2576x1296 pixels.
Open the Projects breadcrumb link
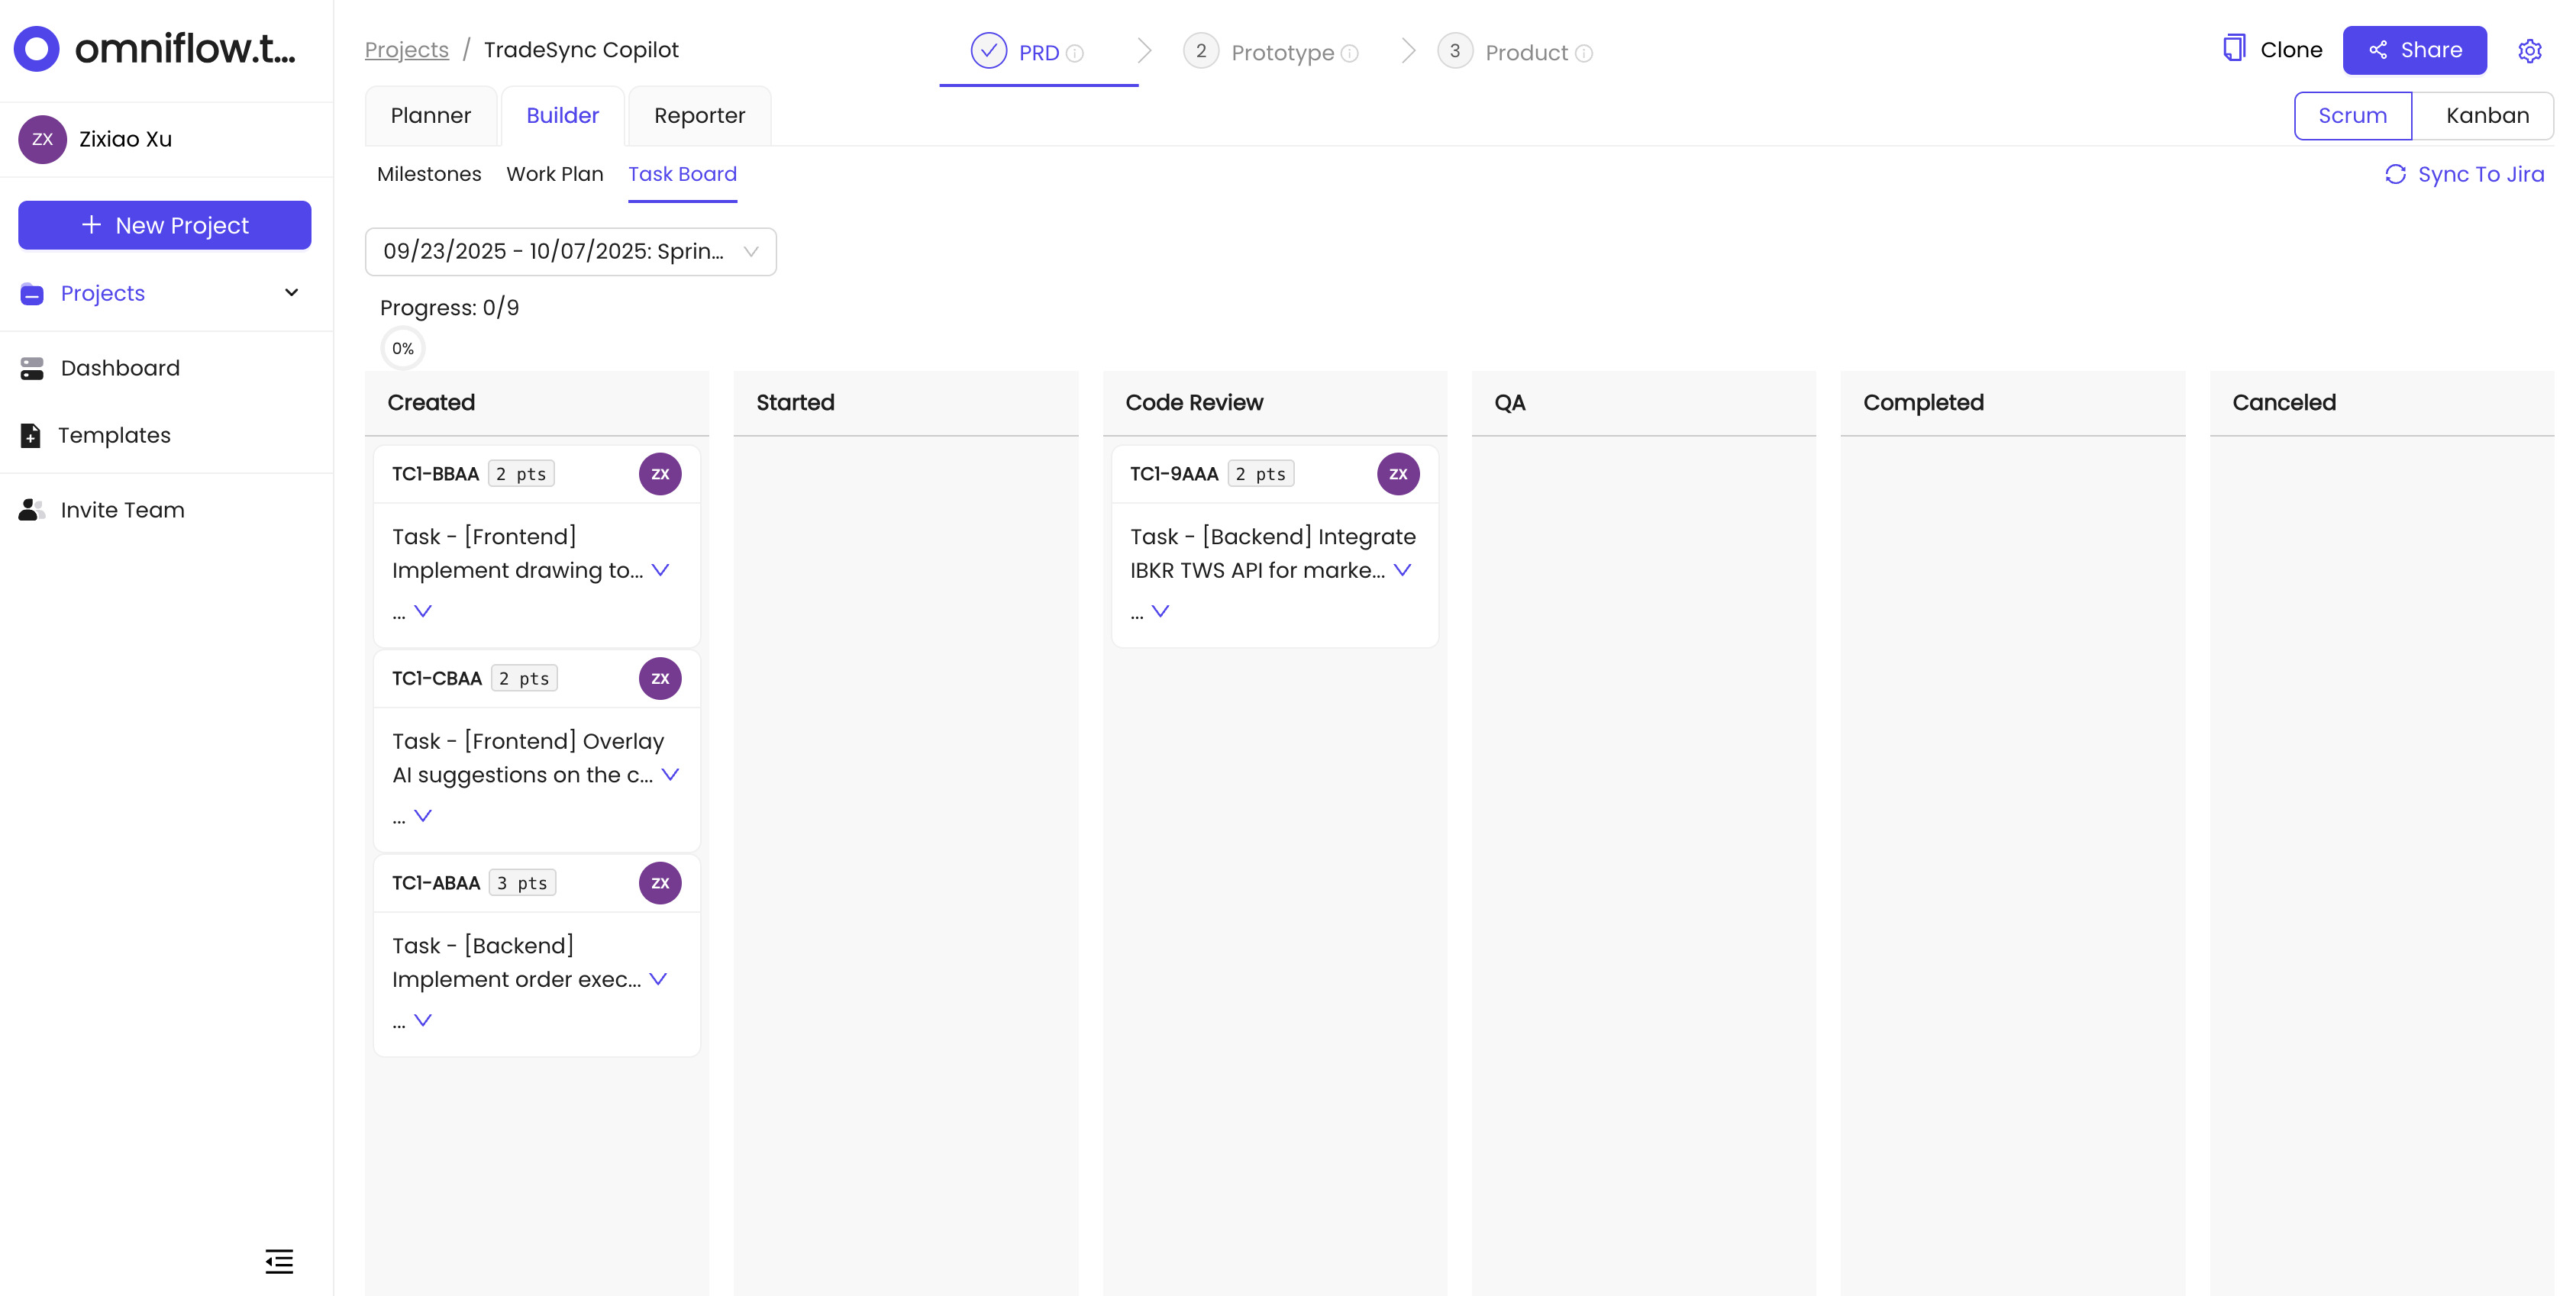(x=406, y=49)
